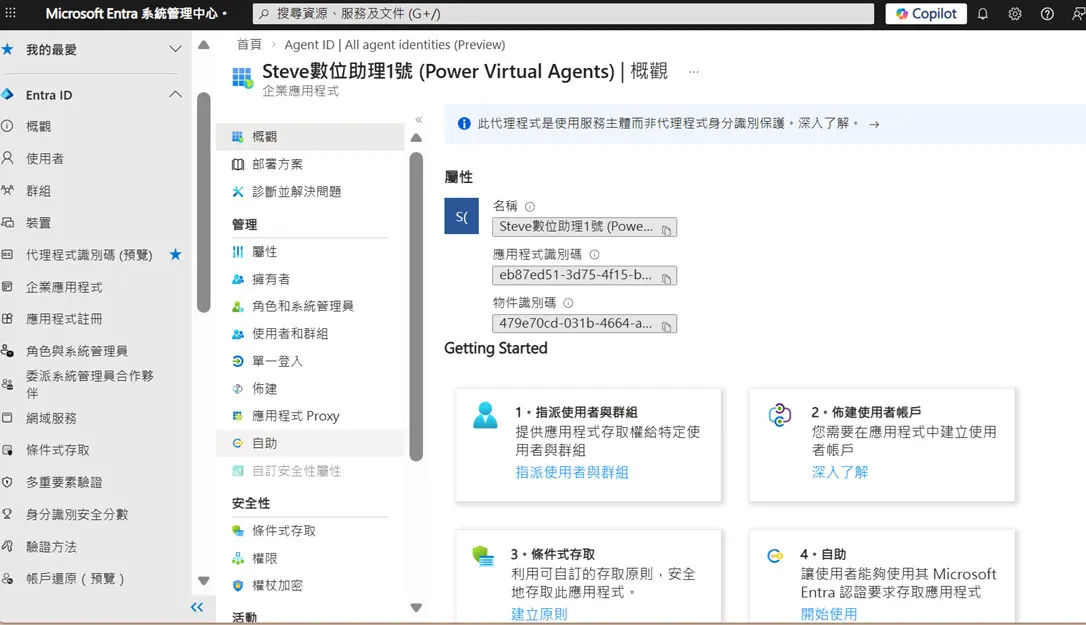Open 帳戶還原 (預覽) in the sidebar
Viewport: 1086px width, 625px height.
[75, 579]
